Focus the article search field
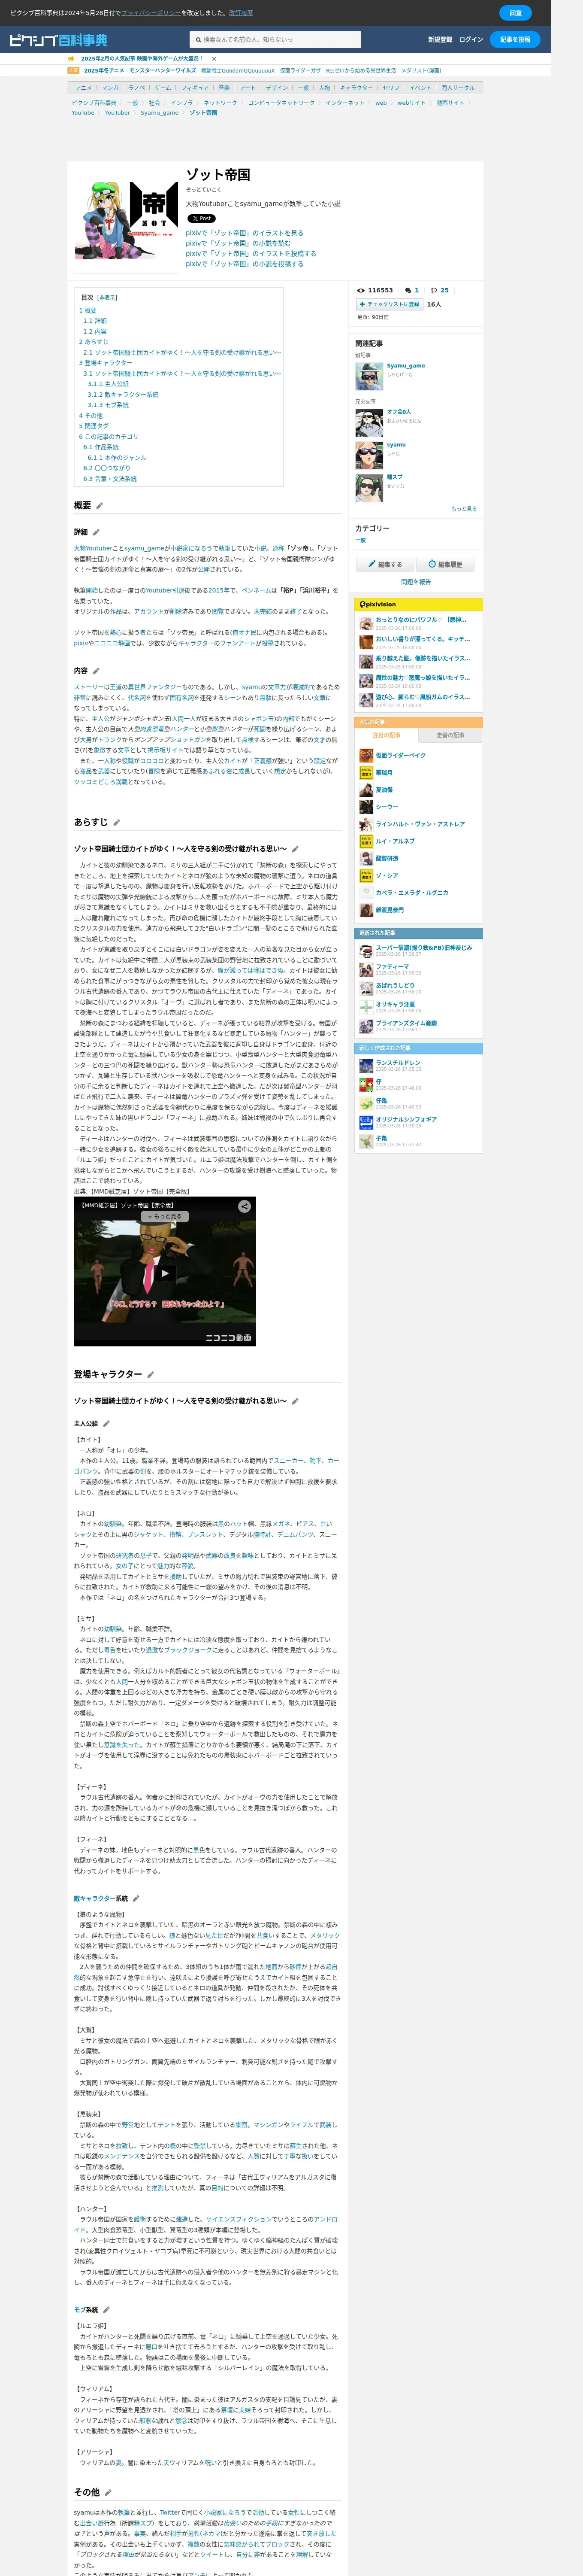 point(275,39)
